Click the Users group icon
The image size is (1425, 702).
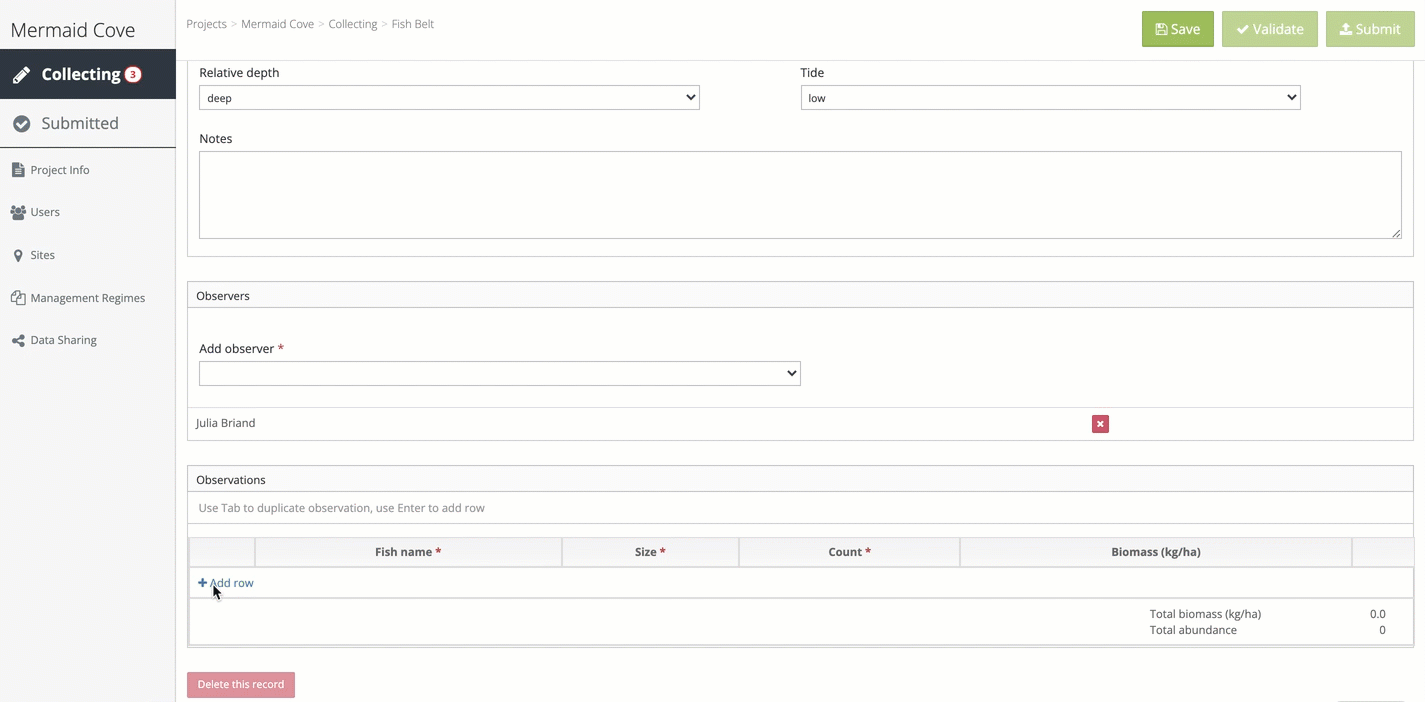pyautogui.click(x=18, y=212)
